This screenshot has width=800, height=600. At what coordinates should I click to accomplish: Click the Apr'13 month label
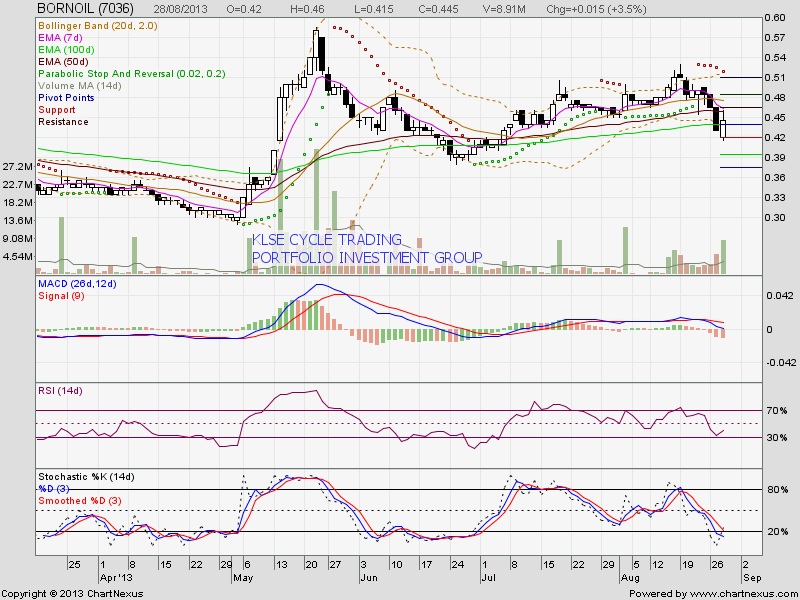[x=115, y=578]
